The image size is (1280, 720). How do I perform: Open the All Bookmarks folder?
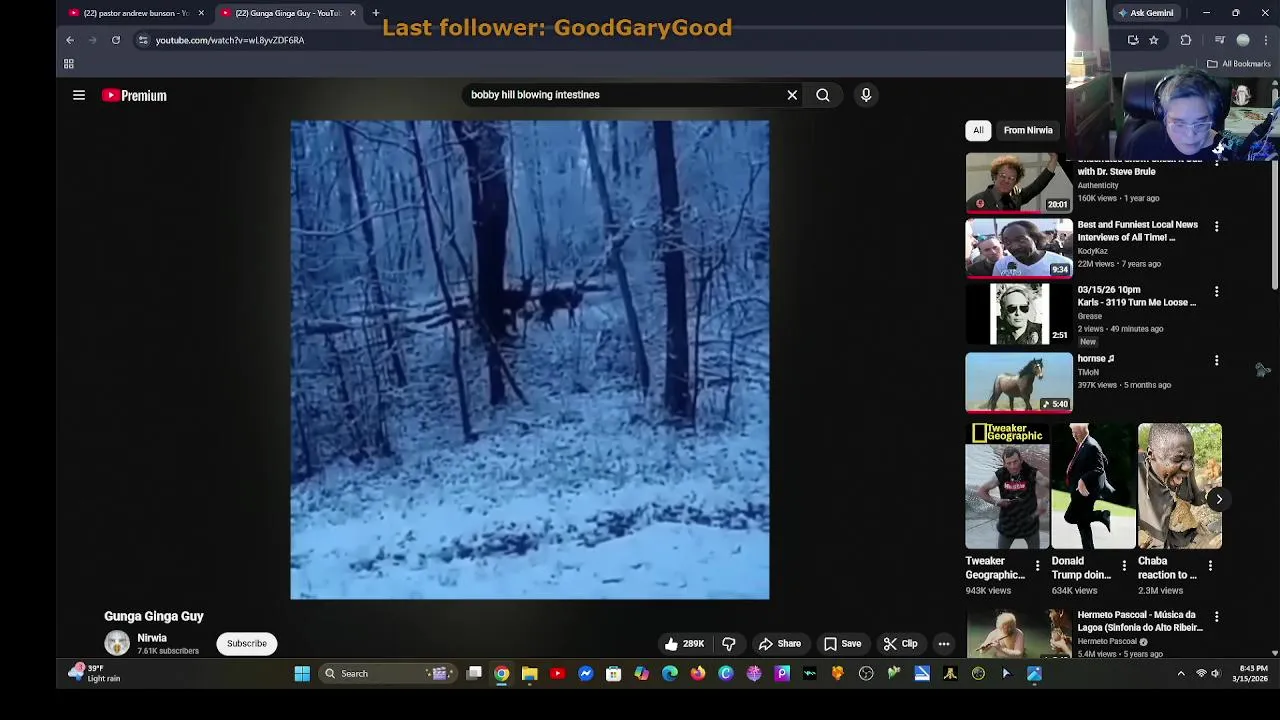coord(1239,64)
